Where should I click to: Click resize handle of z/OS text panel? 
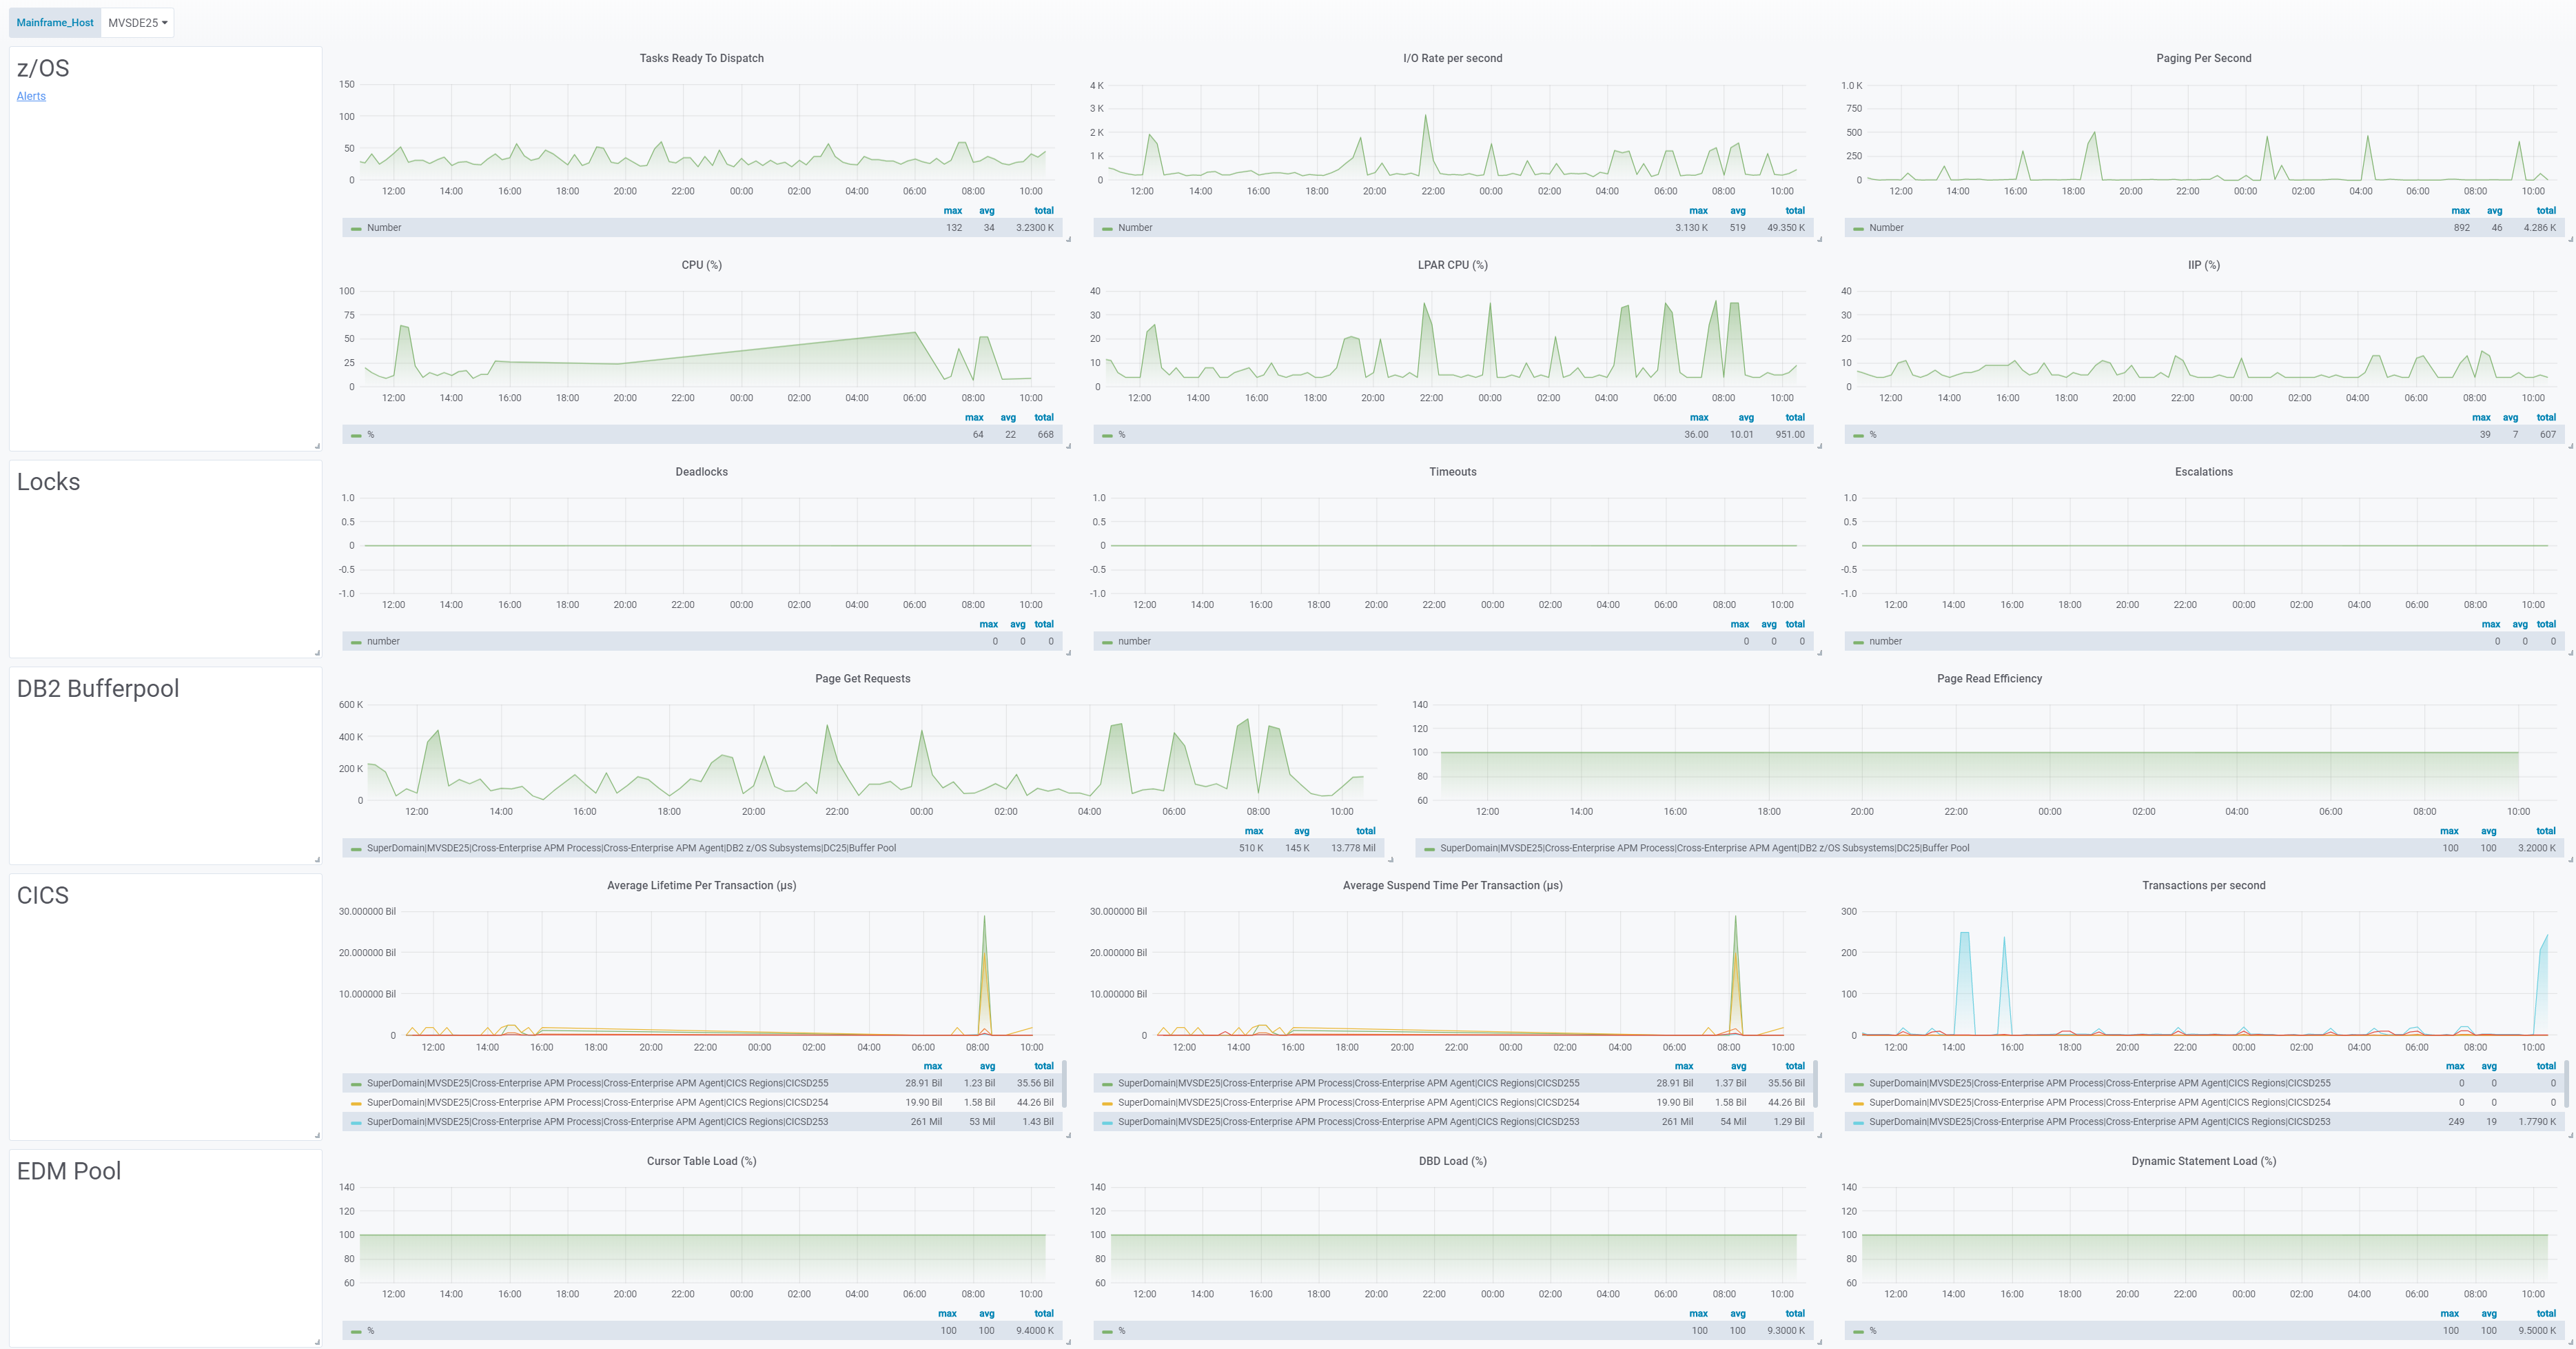pos(317,446)
